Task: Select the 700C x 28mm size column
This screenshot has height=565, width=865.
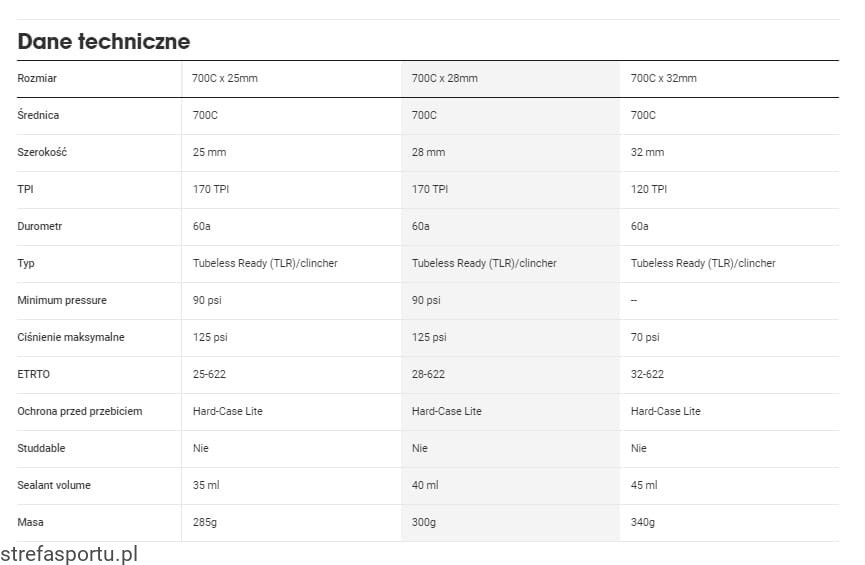Action: 444,78
